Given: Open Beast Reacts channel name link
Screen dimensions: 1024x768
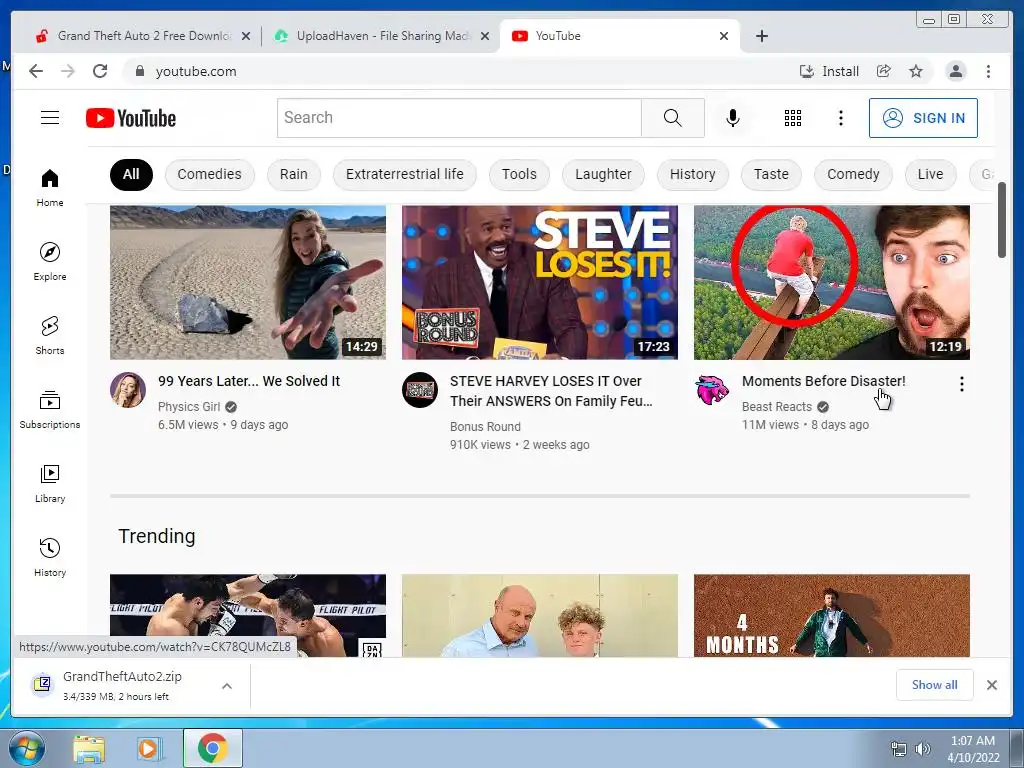Looking at the screenshot, I should coord(776,407).
